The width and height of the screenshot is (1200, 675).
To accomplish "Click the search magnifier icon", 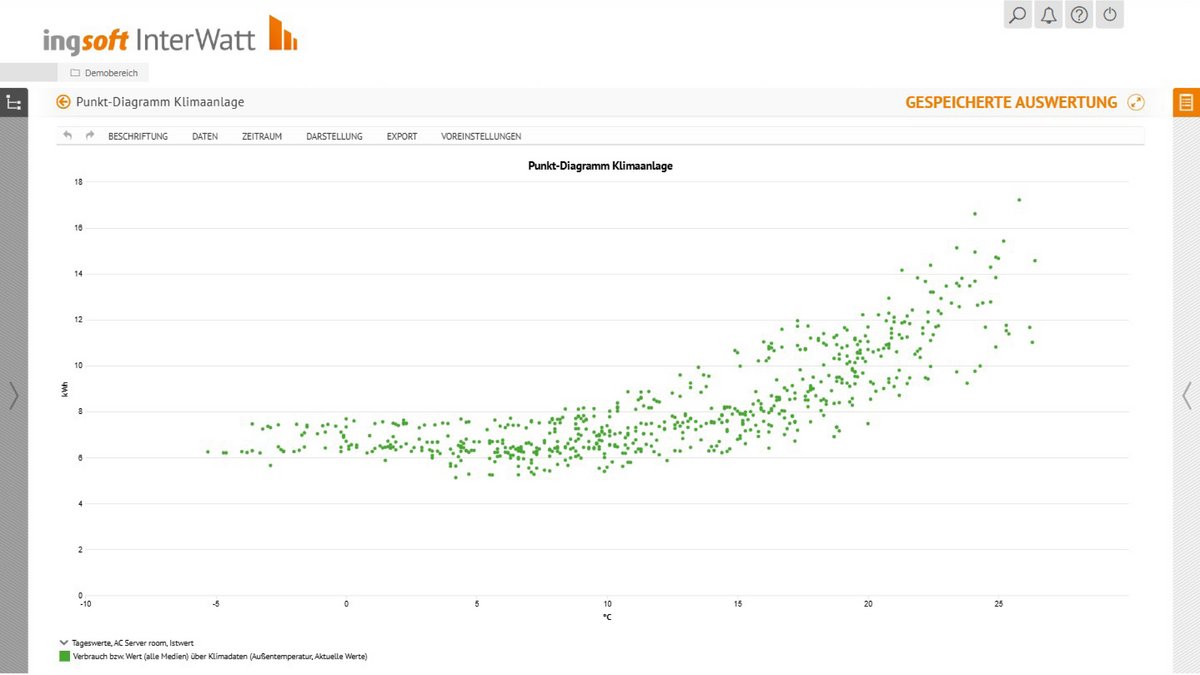I will 1017,15.
